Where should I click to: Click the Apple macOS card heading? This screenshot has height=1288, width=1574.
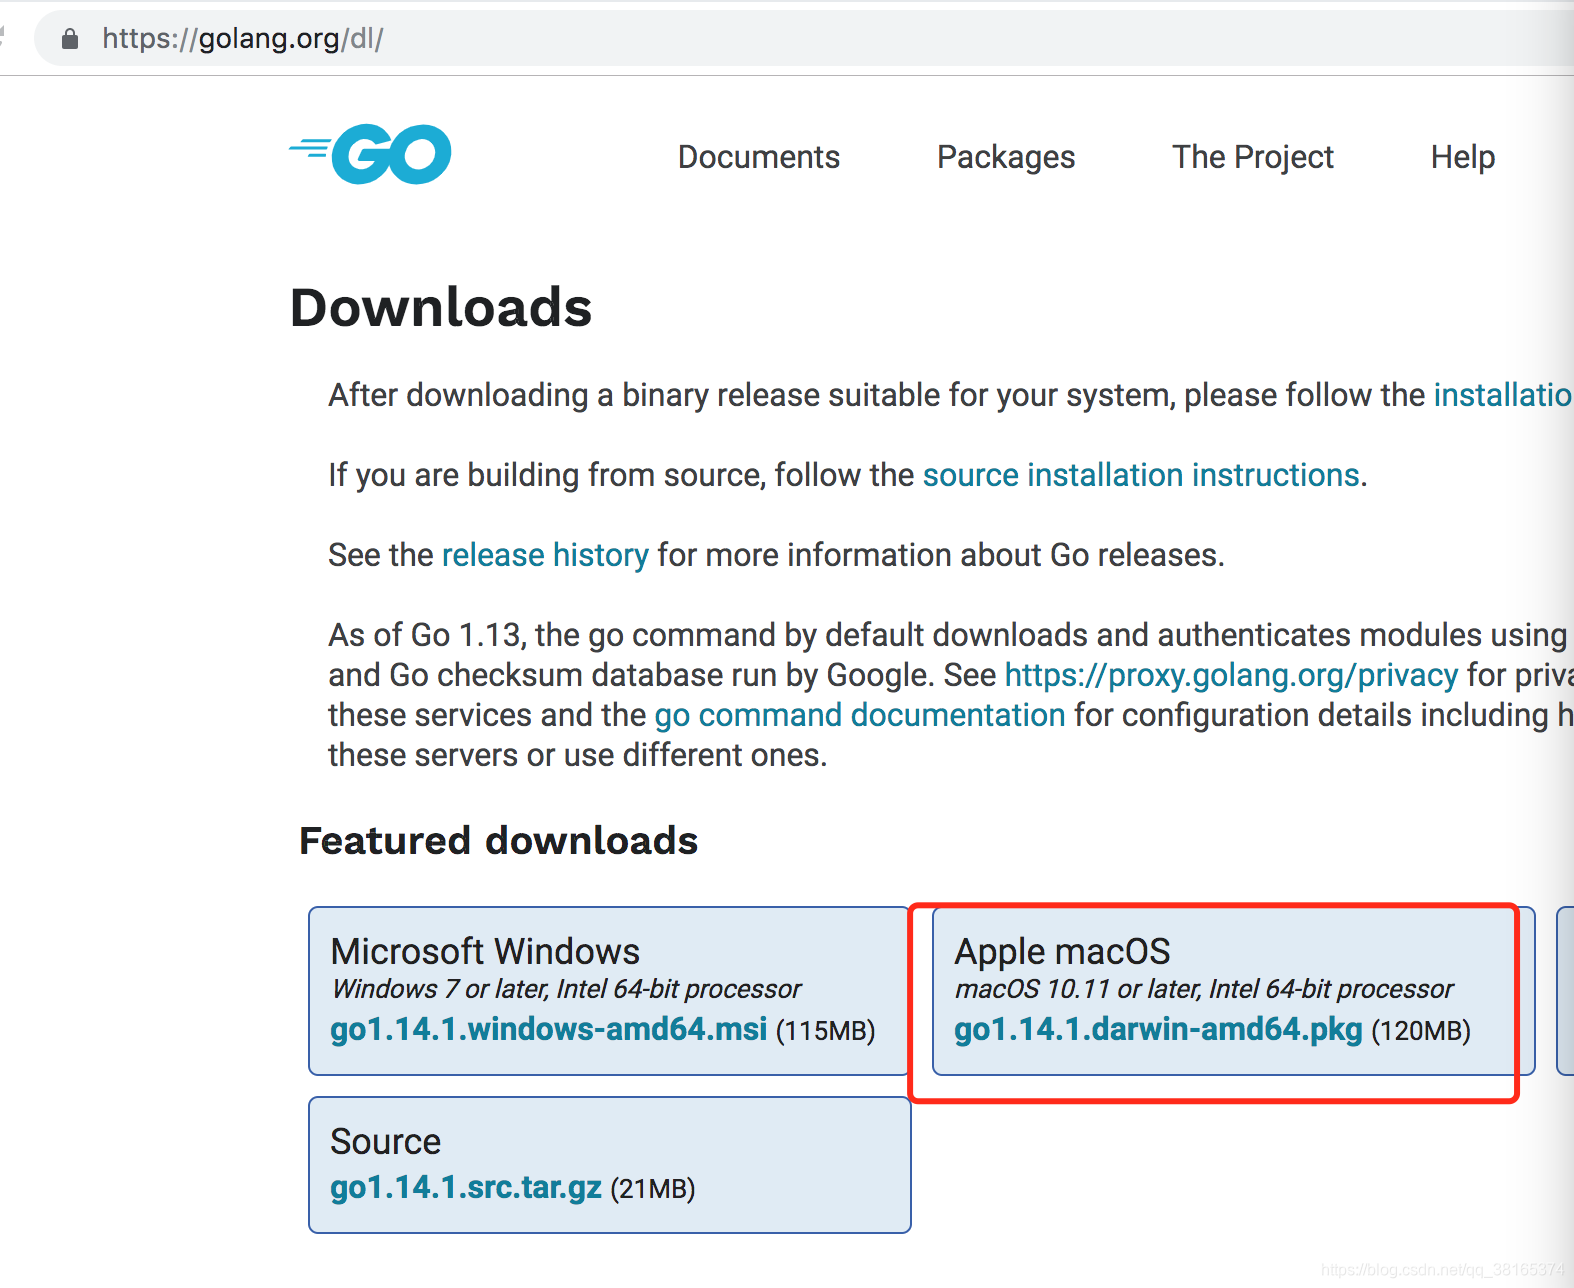(x=1062, y=951)
